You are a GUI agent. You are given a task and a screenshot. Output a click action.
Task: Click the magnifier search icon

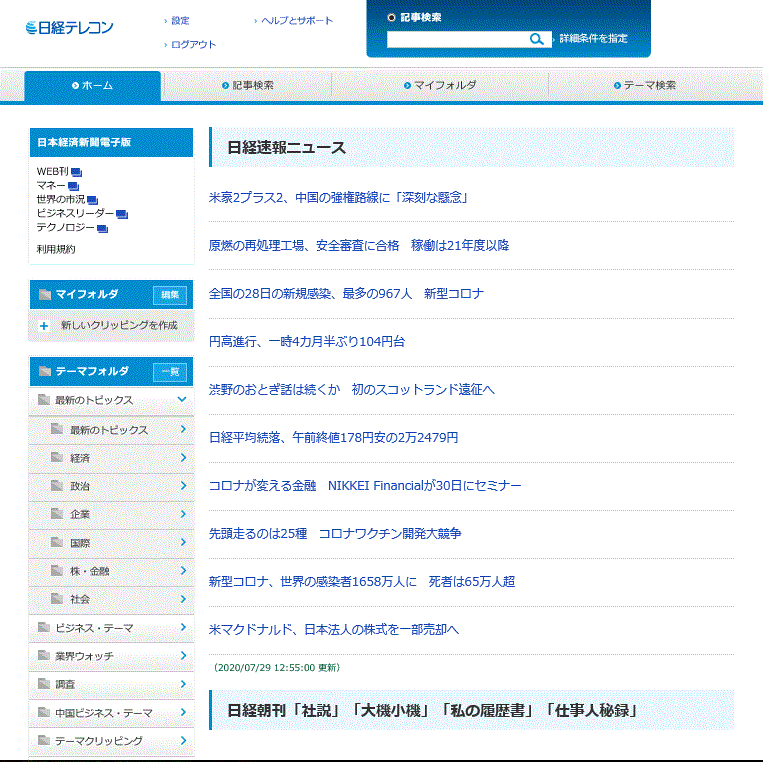537,39
